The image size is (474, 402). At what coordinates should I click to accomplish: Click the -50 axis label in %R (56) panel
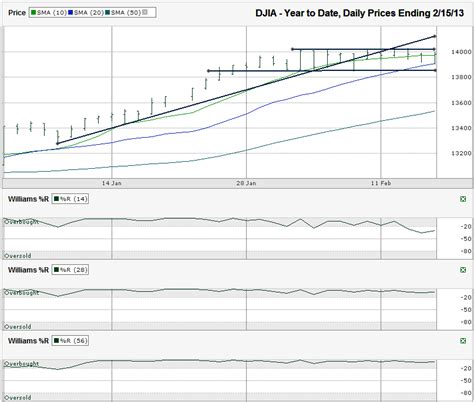pos(466,381)
